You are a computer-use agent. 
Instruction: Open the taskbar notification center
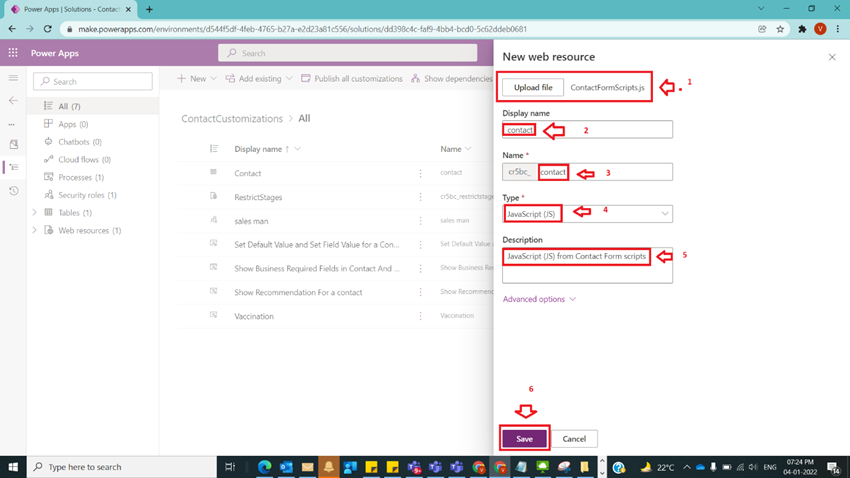(834, 467)
